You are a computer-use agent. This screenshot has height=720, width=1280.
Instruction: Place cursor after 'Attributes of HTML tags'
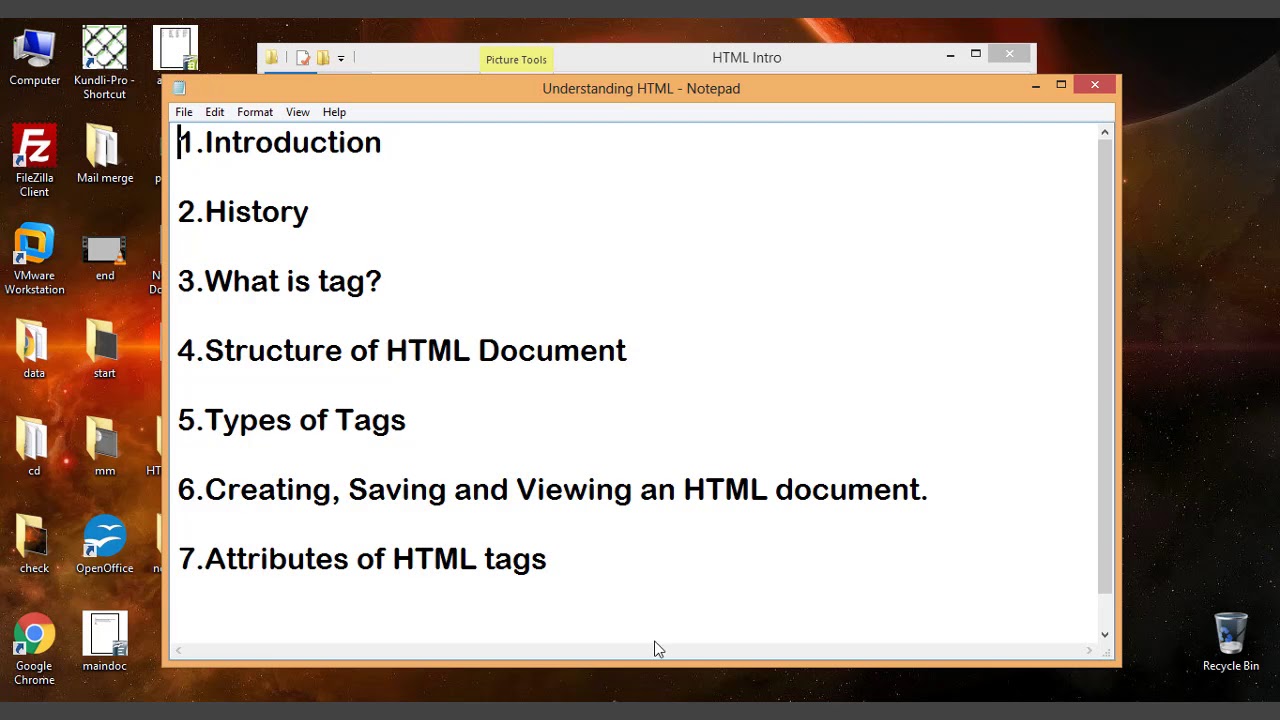pyautogui.click(x=548, y=559)
